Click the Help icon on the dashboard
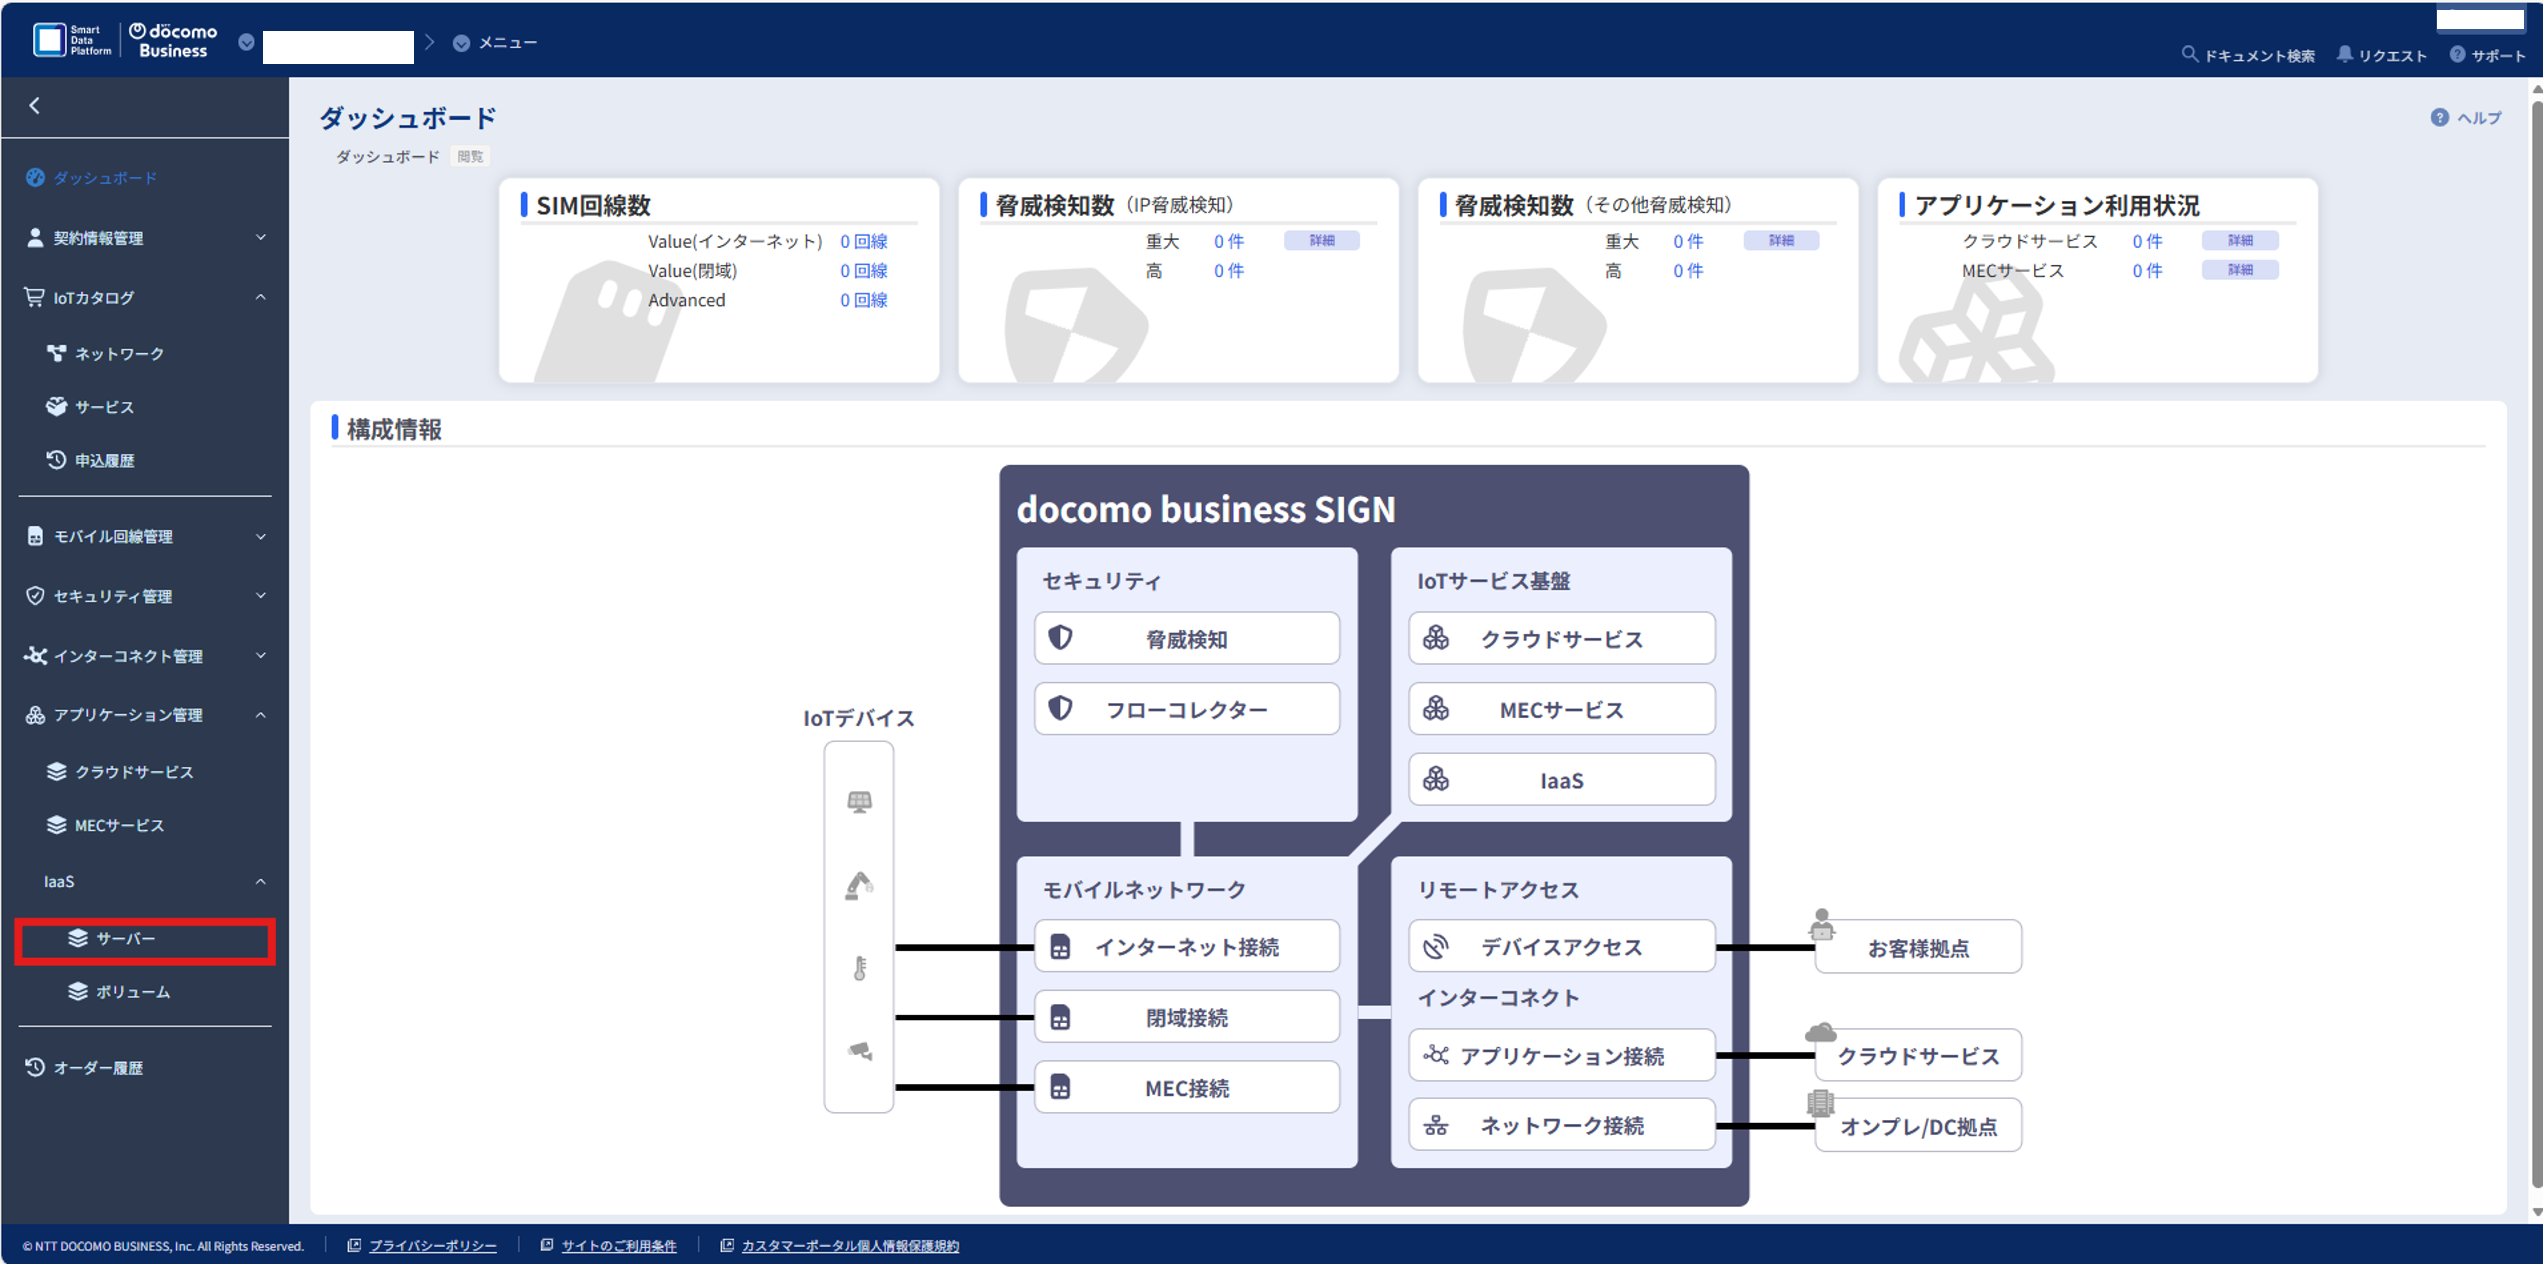Viewport: 2543px width, 1264px height. pyautogui.click(x=2439, y=118)
